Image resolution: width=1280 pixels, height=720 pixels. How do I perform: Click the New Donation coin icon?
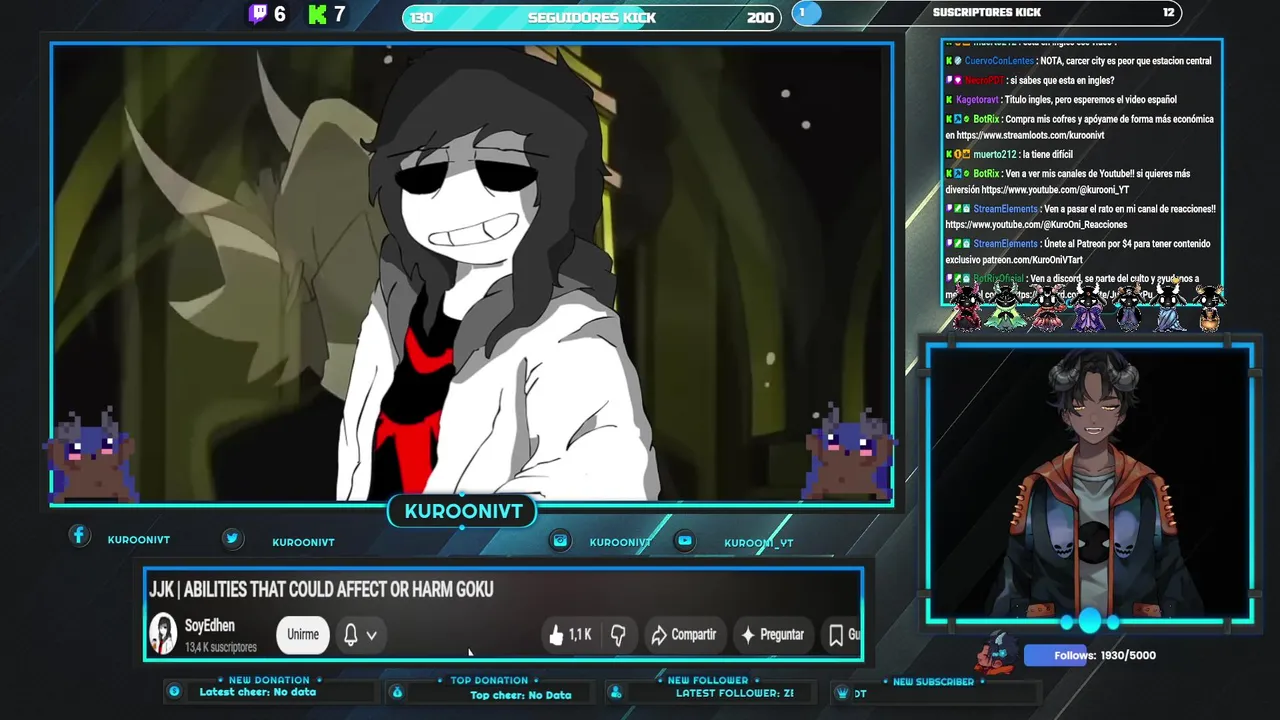point(174,691)
